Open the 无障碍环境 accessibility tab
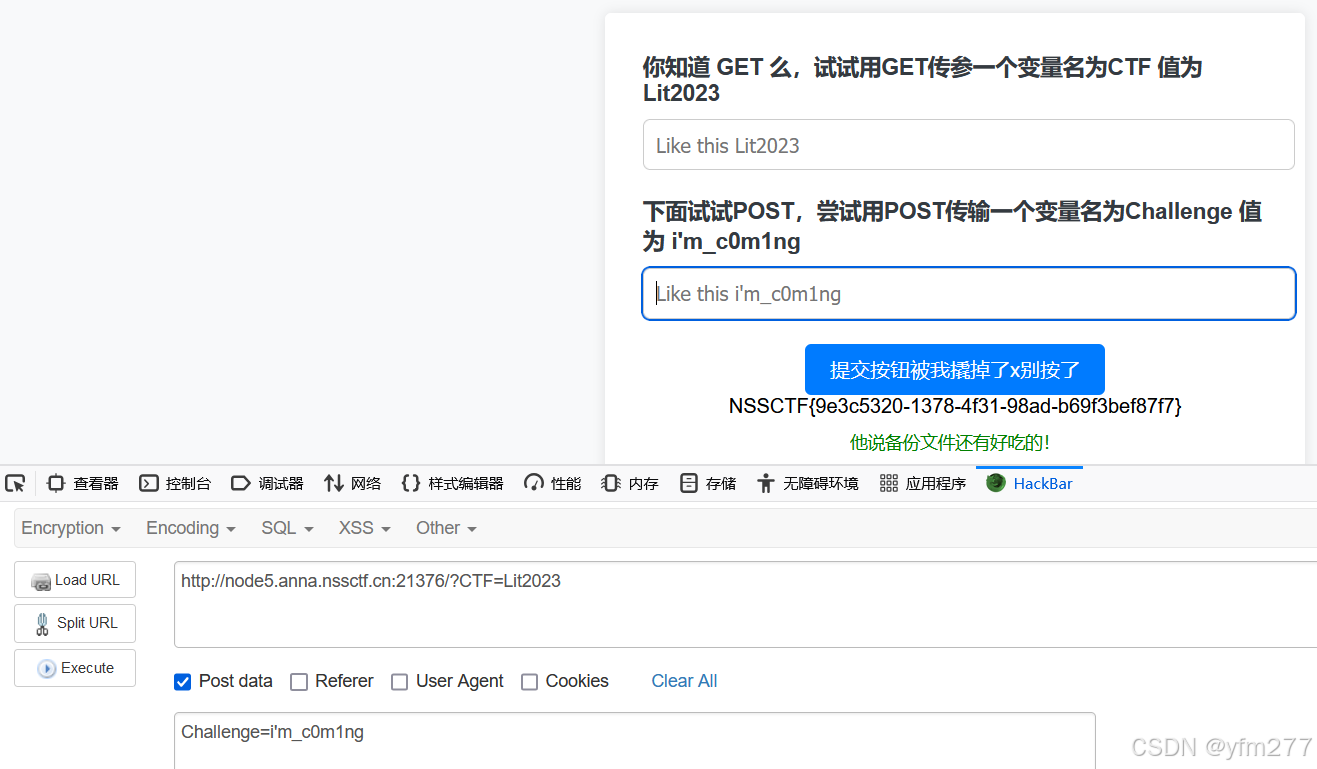This screenshot has height=769, width=1317. [x=808, y=483]
